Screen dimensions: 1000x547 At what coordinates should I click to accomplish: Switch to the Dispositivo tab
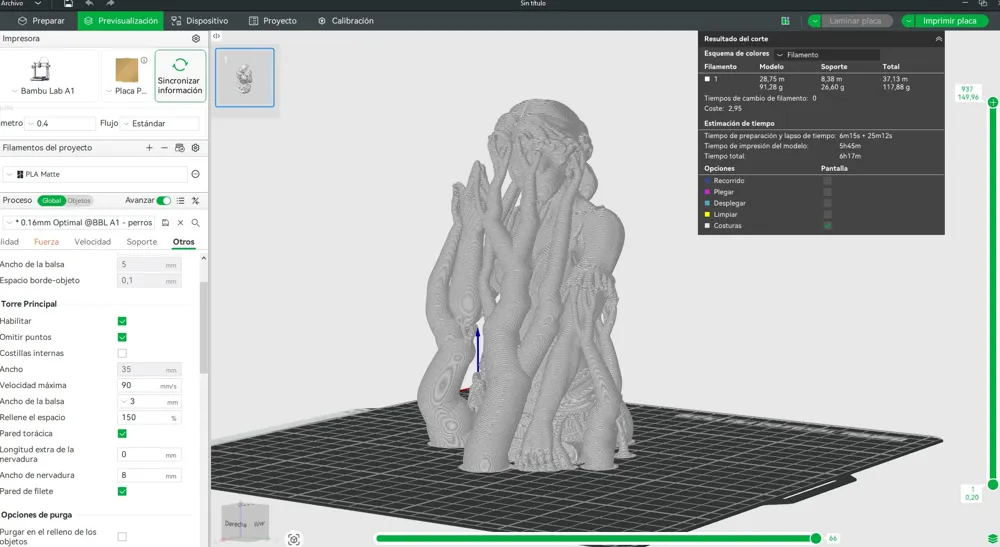[199, 21]
